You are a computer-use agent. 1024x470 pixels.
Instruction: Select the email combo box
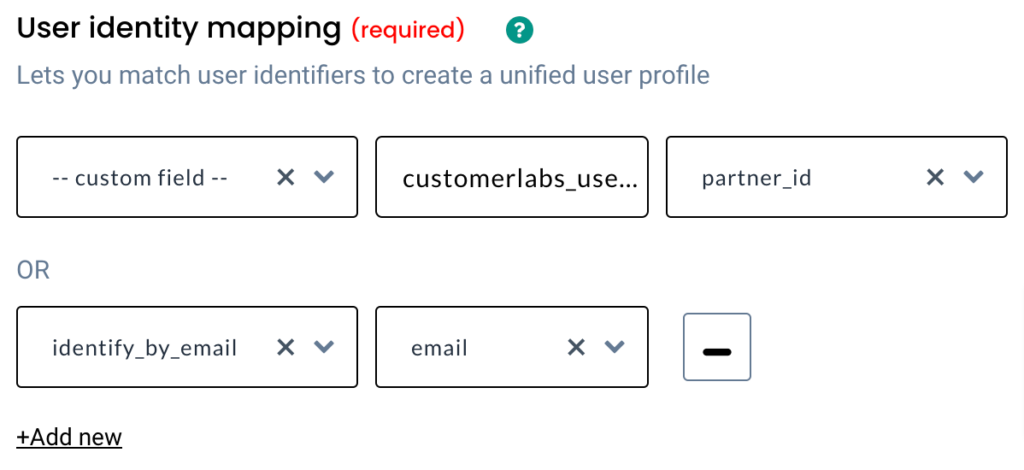(512, 347)
